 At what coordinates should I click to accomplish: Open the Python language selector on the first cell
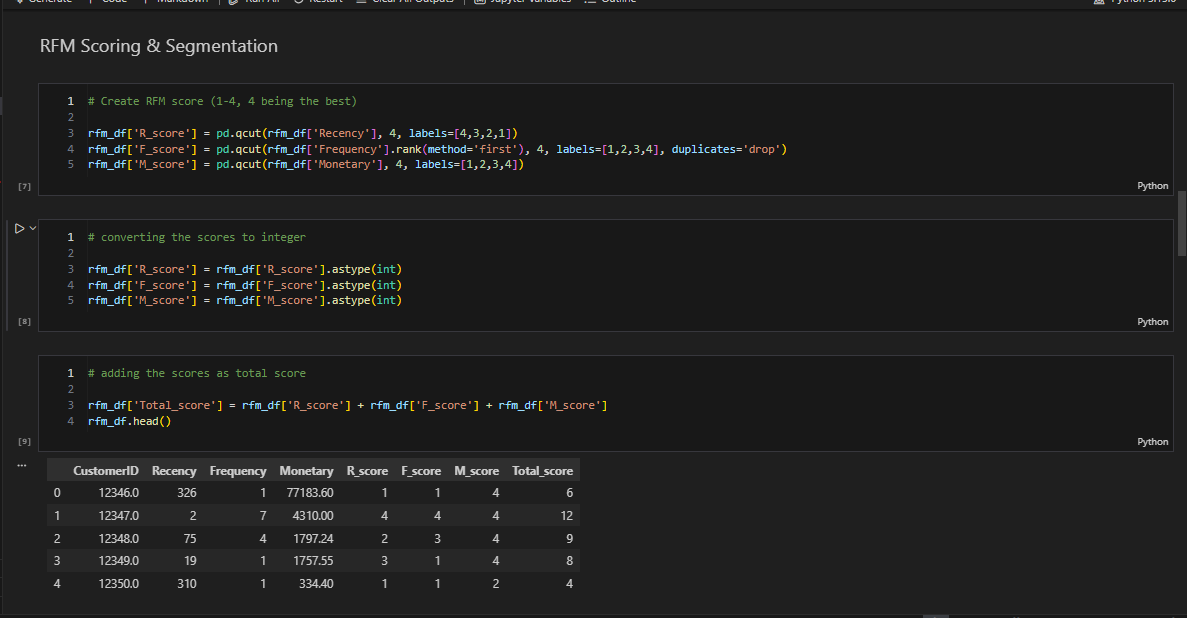1152,185
